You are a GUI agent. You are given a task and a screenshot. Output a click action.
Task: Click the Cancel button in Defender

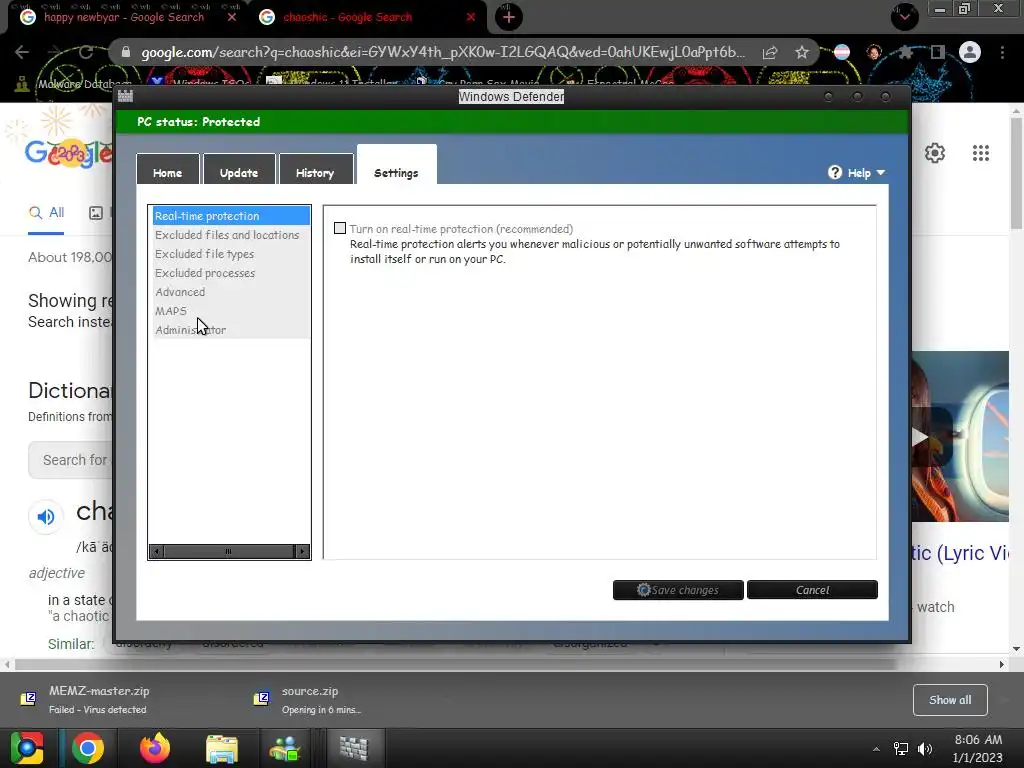click(x=812, y=590)
